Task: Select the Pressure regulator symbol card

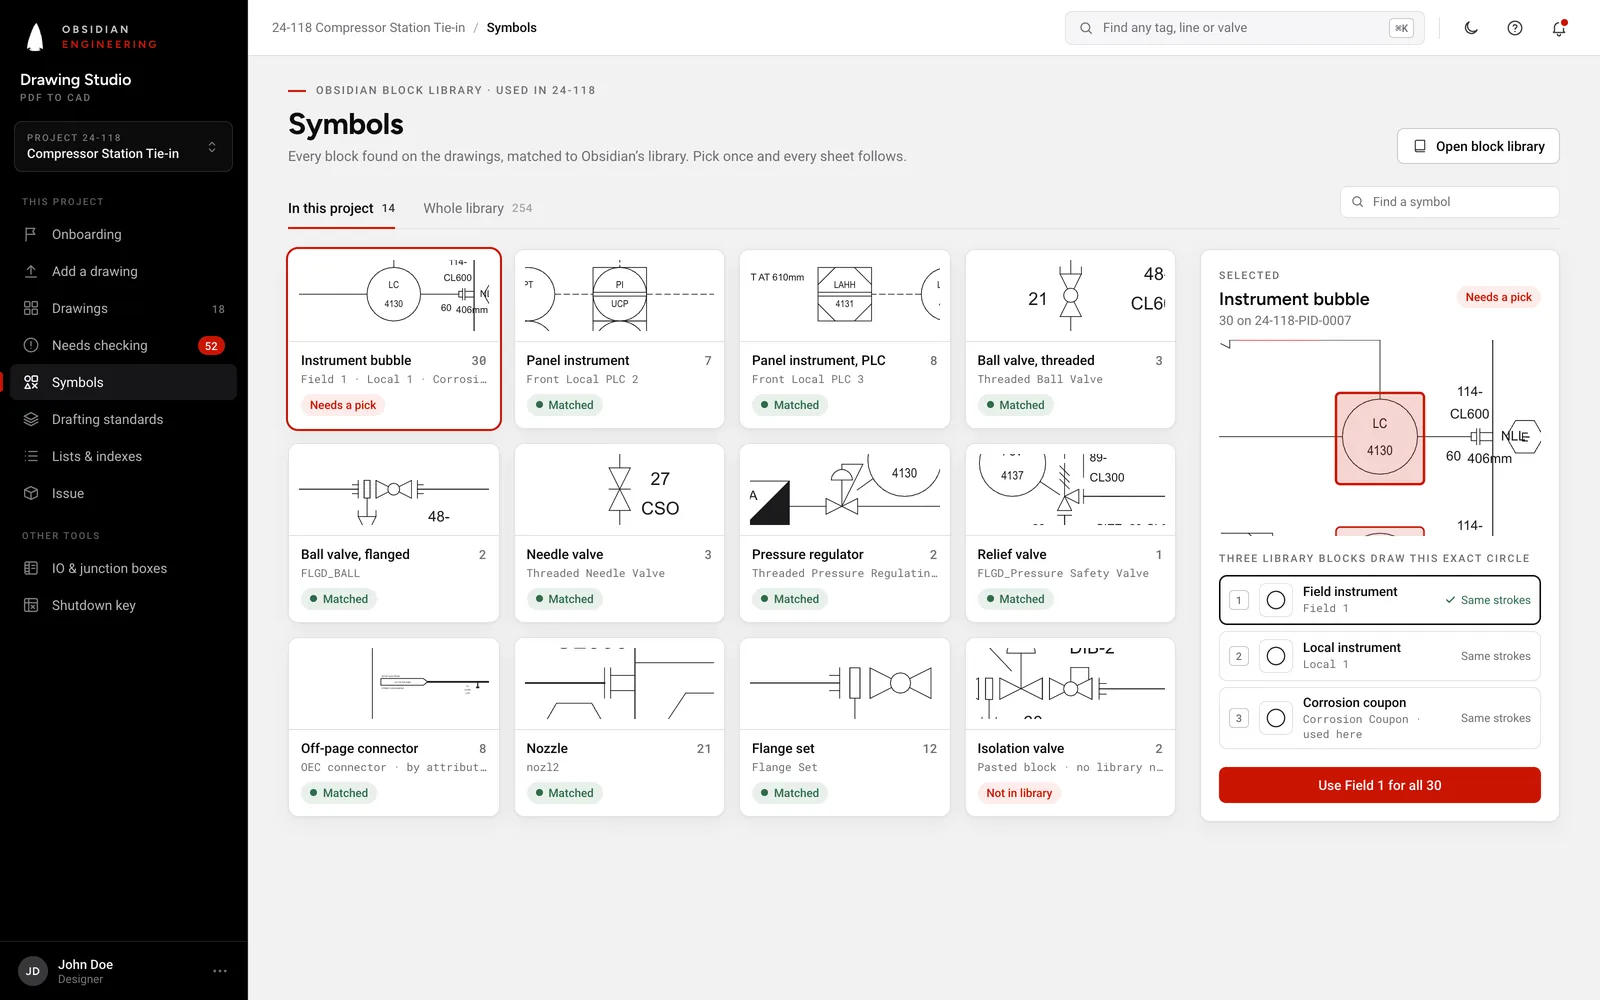Action: pyautogui.click(x=845, y=533)
